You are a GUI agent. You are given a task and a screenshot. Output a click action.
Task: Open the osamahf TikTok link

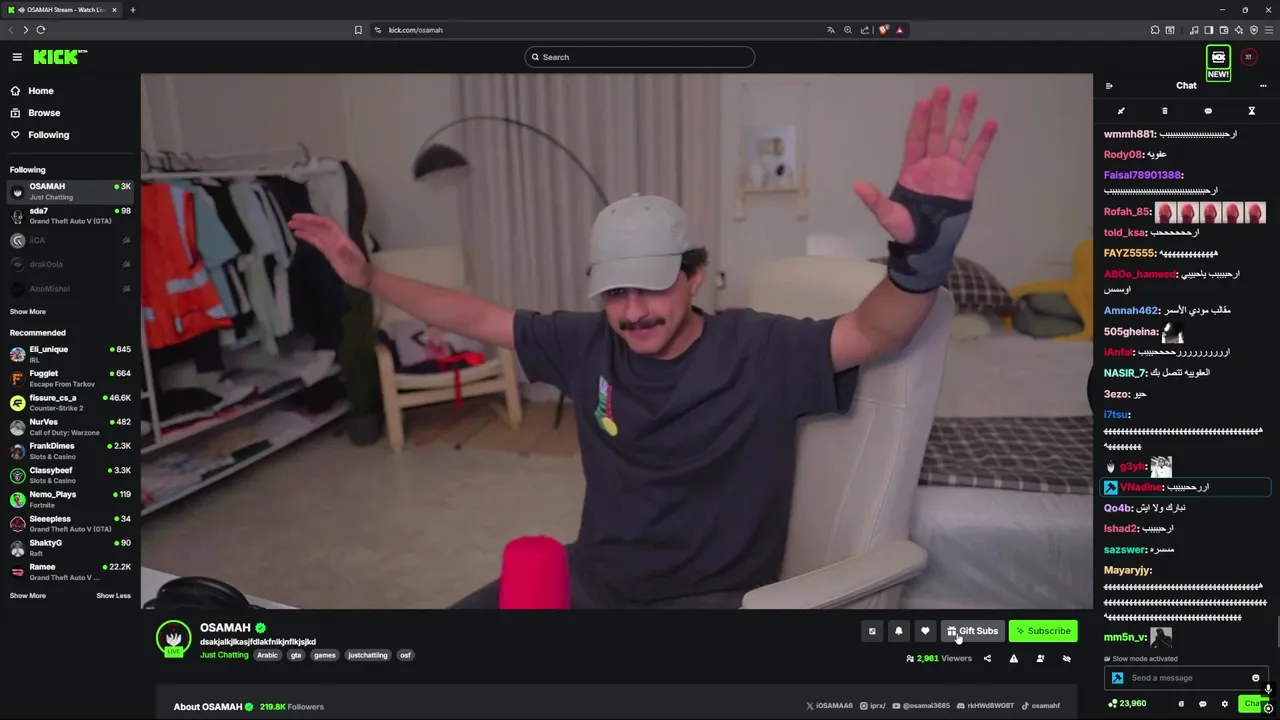(1041, 706)
